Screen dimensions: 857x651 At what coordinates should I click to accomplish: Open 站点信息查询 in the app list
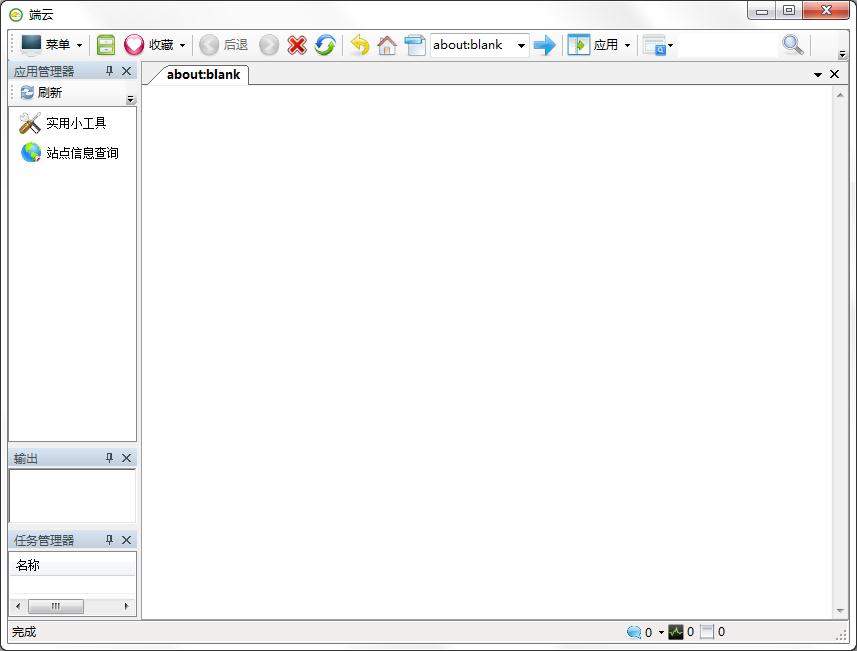click(70, 153)
